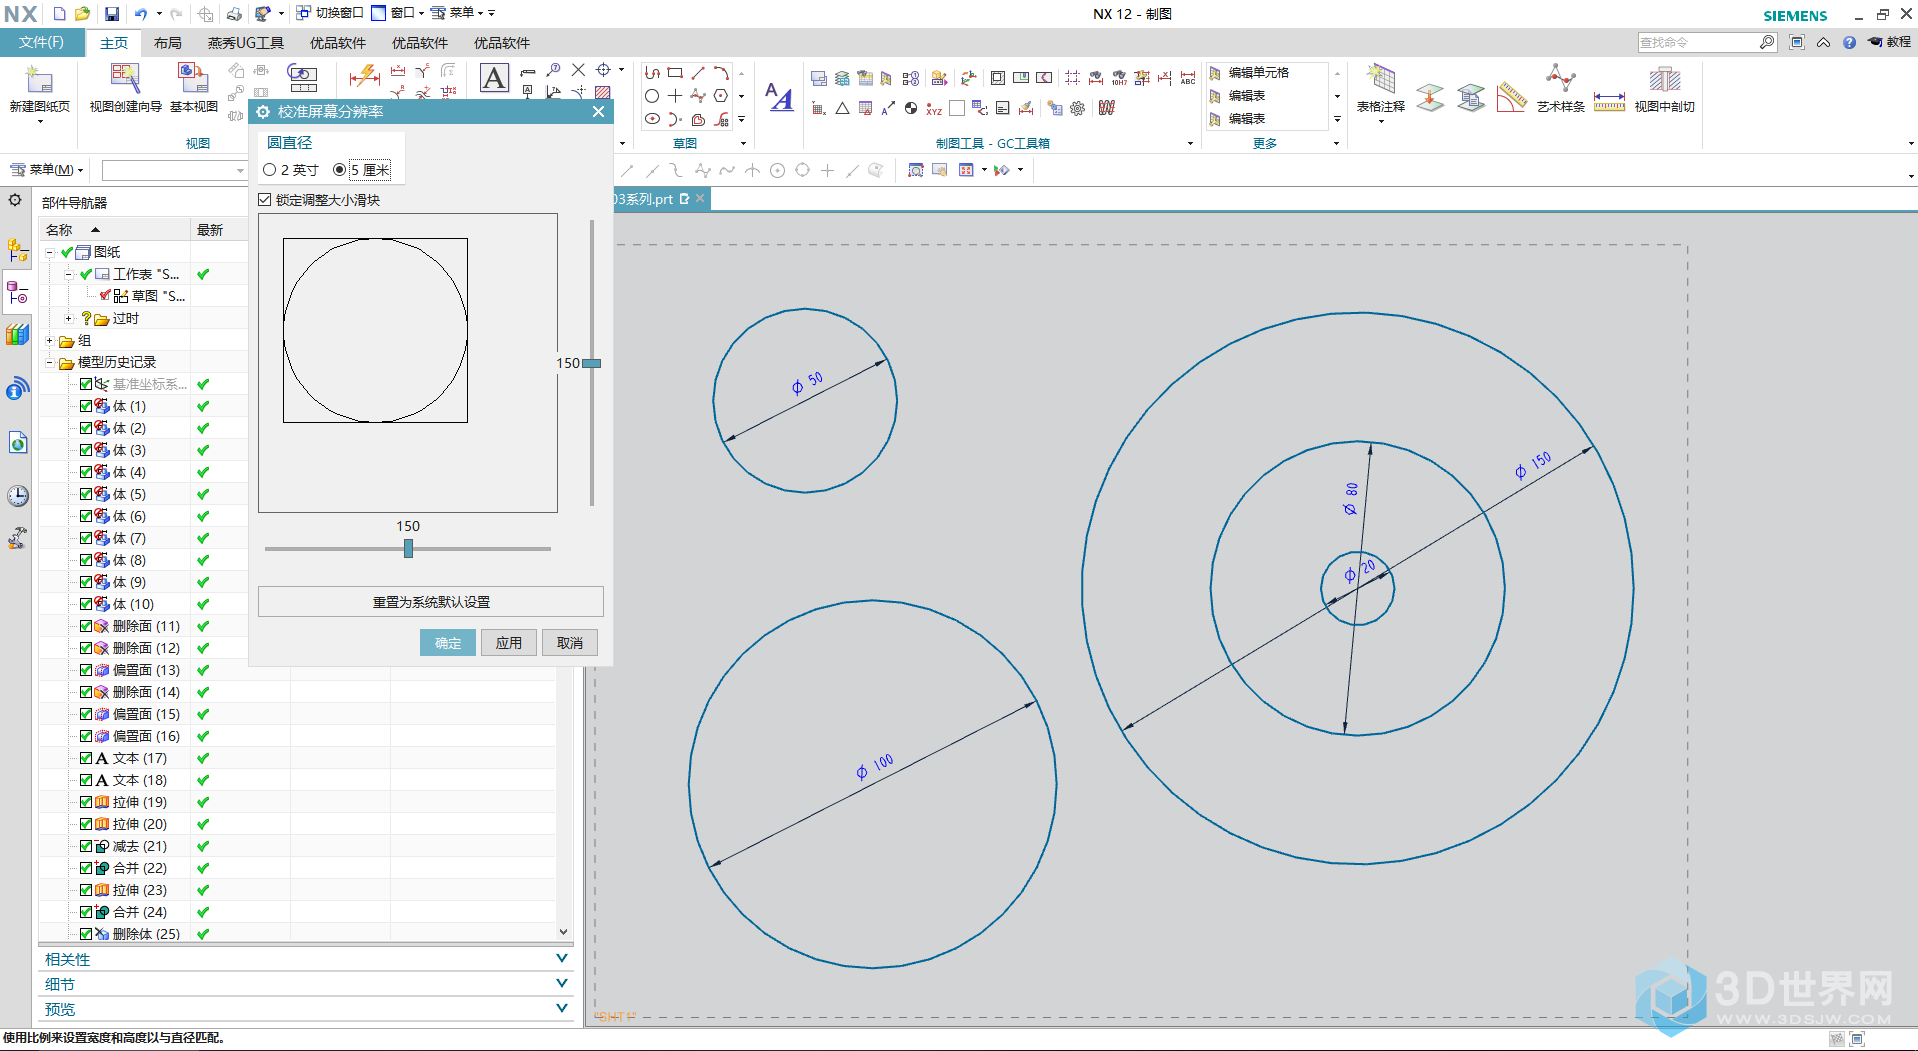Click the print icon in the quick toolbar
The width and height of the screenshot is (1918, 1051).
(x=234, y=14)
